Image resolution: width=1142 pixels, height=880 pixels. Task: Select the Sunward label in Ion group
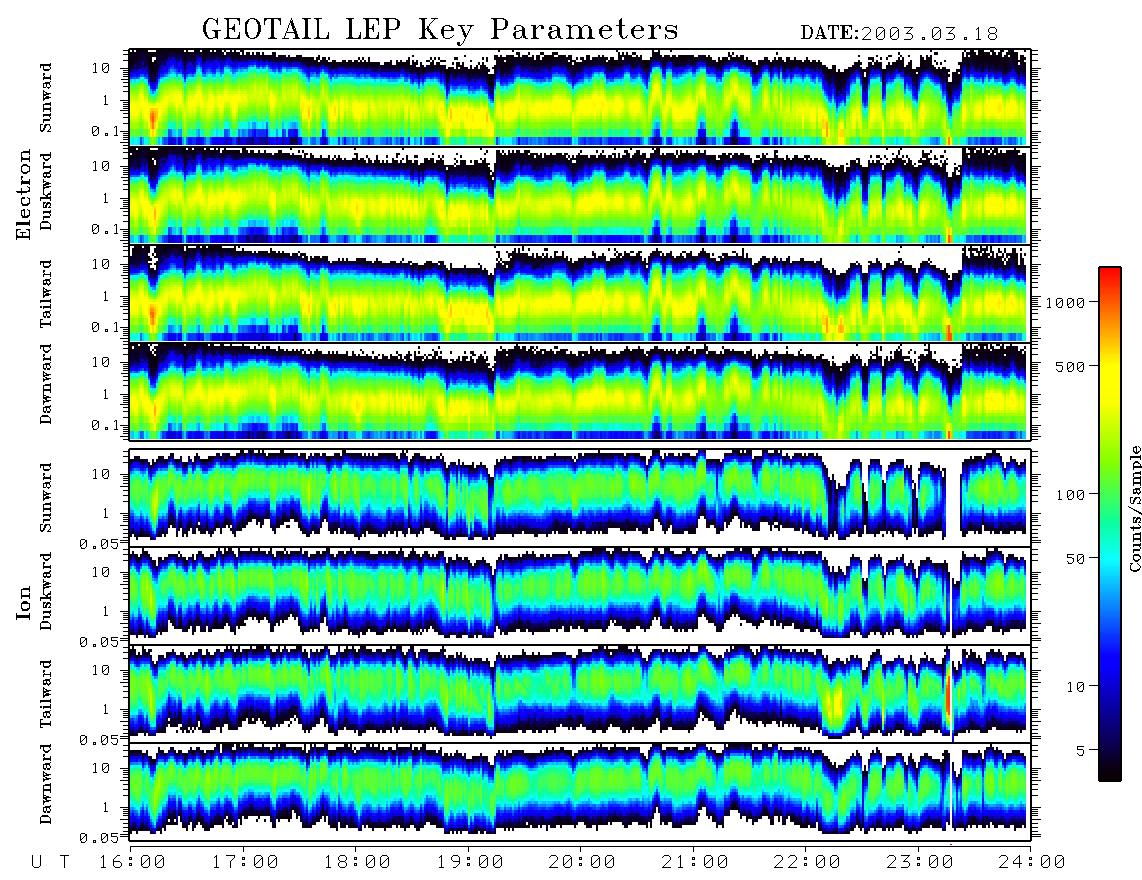[46, 497]
